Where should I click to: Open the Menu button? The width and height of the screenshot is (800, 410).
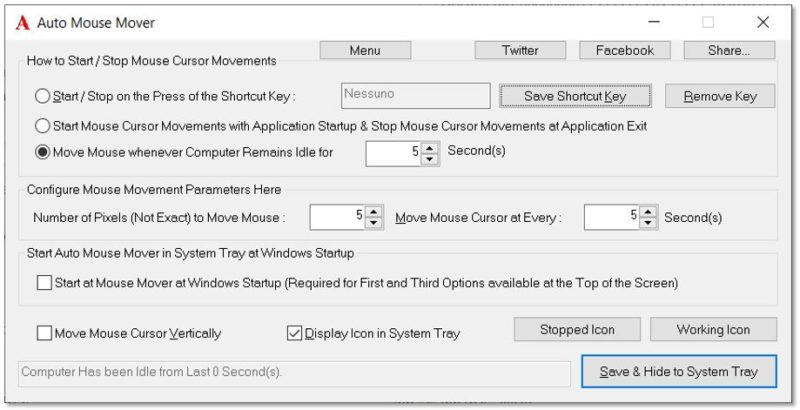click(365, 50)
